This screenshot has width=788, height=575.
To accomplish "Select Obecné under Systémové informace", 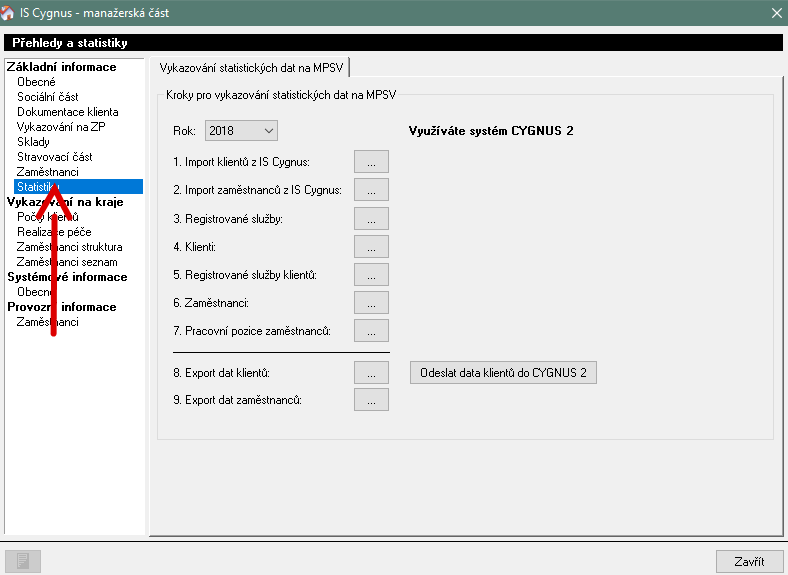I will 35,292.
